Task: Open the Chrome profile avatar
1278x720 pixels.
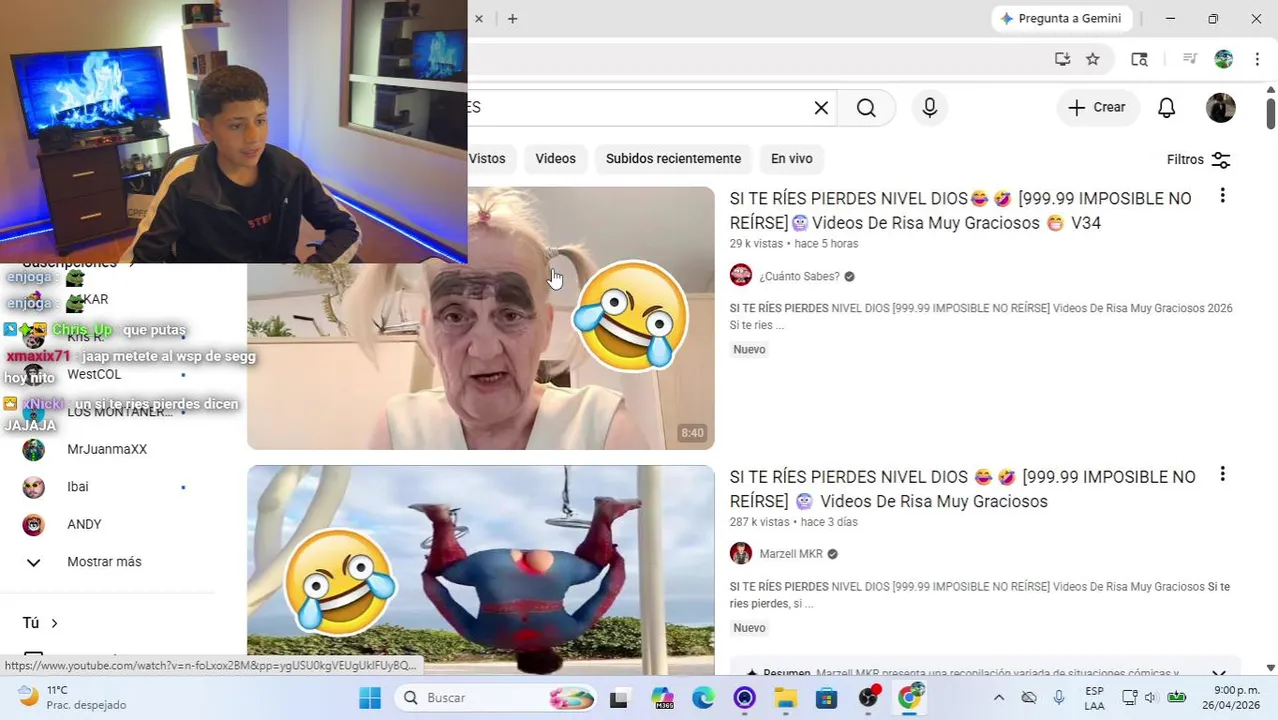Action: point(1224,59)
